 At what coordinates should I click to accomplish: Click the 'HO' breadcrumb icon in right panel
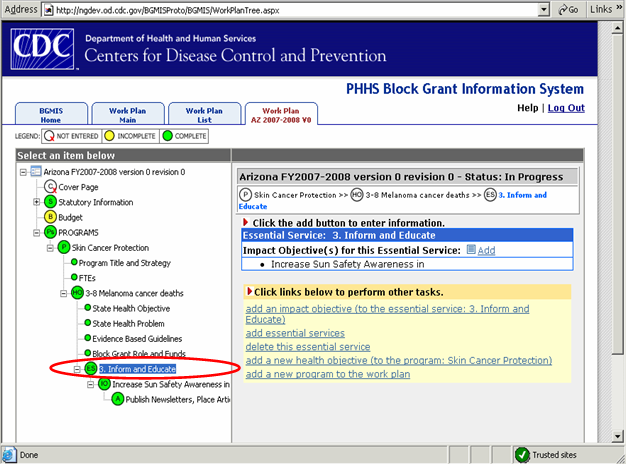pos(357,194)
